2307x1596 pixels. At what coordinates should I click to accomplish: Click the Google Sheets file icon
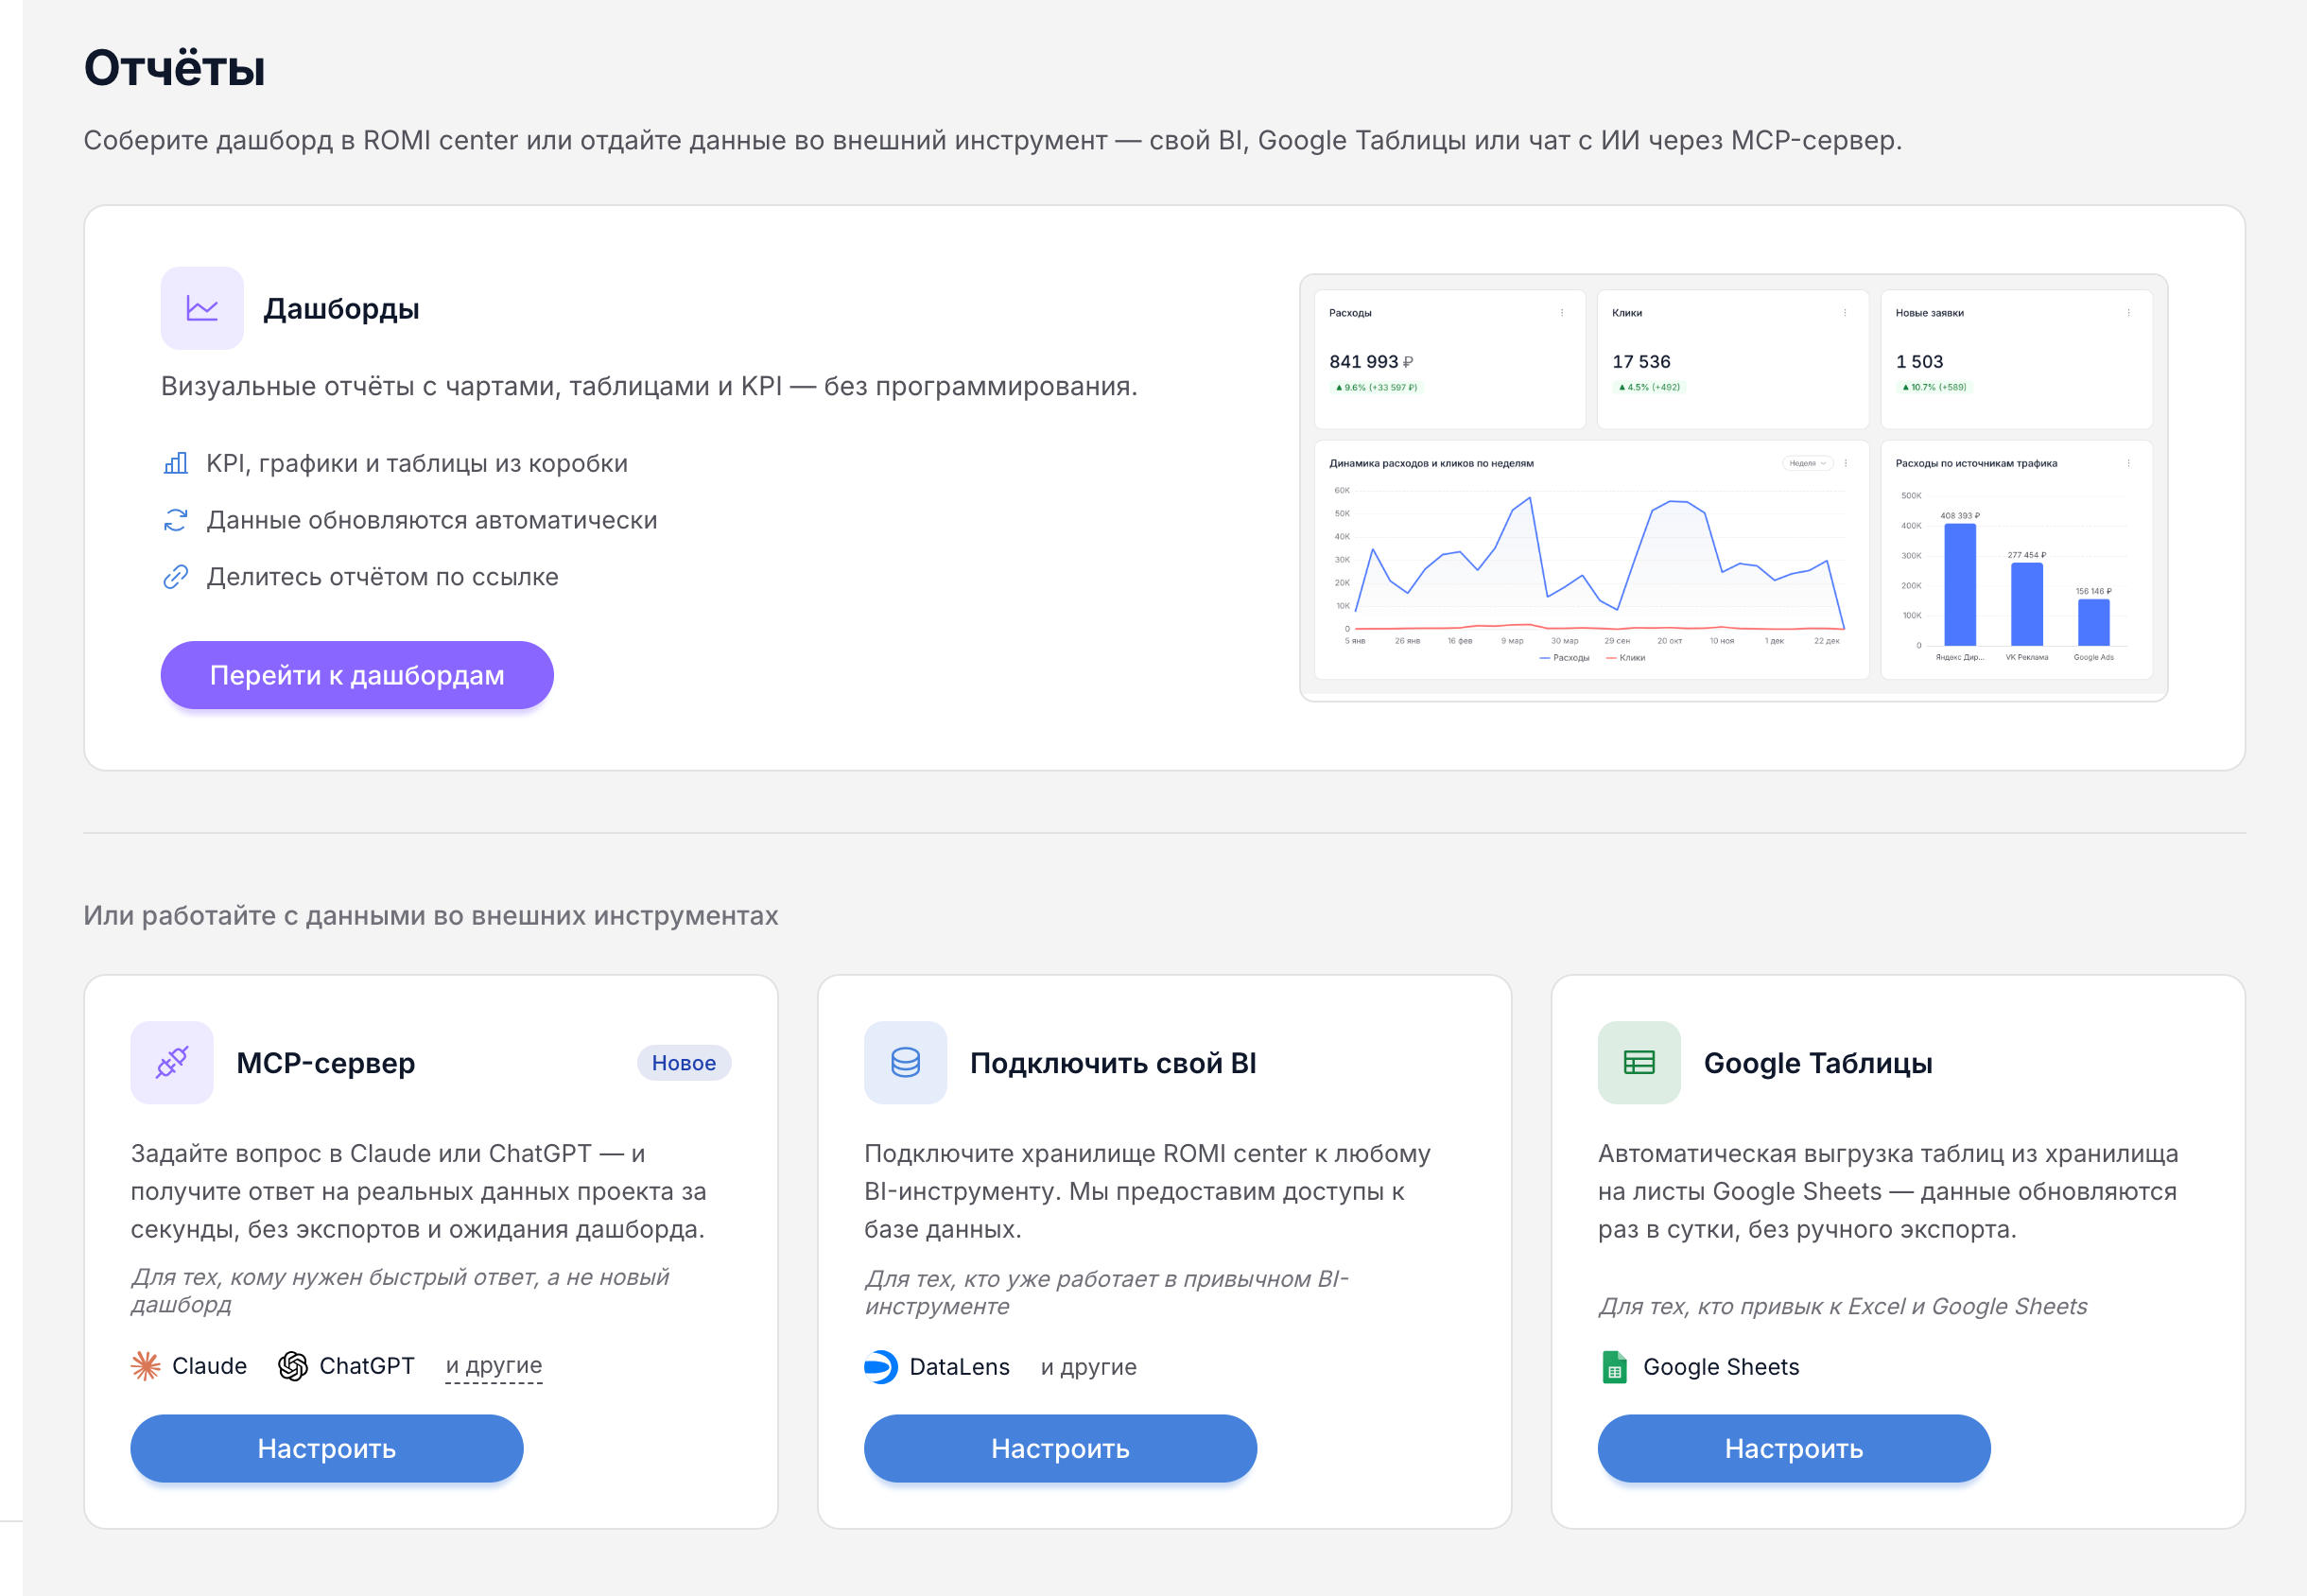click(1614, 1367)
